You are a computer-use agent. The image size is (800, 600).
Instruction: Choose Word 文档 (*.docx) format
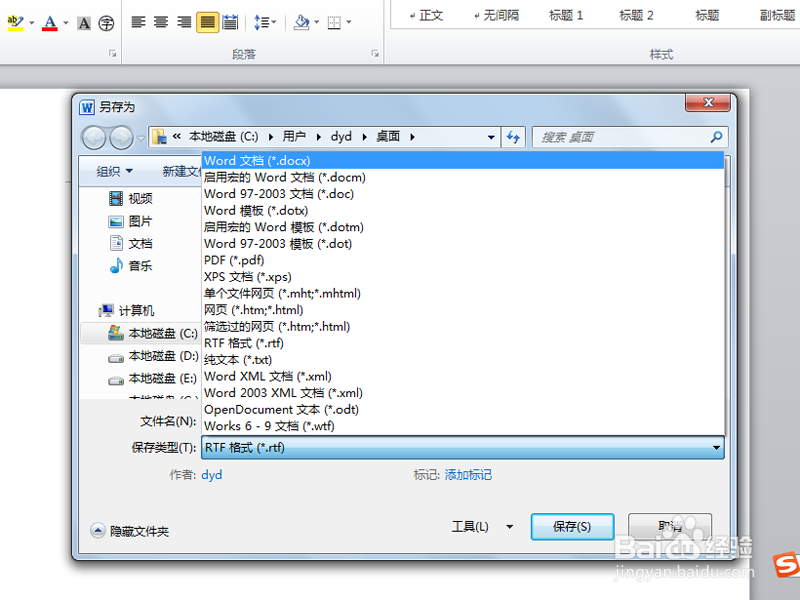pyautogui.click(x=463, y=161)
